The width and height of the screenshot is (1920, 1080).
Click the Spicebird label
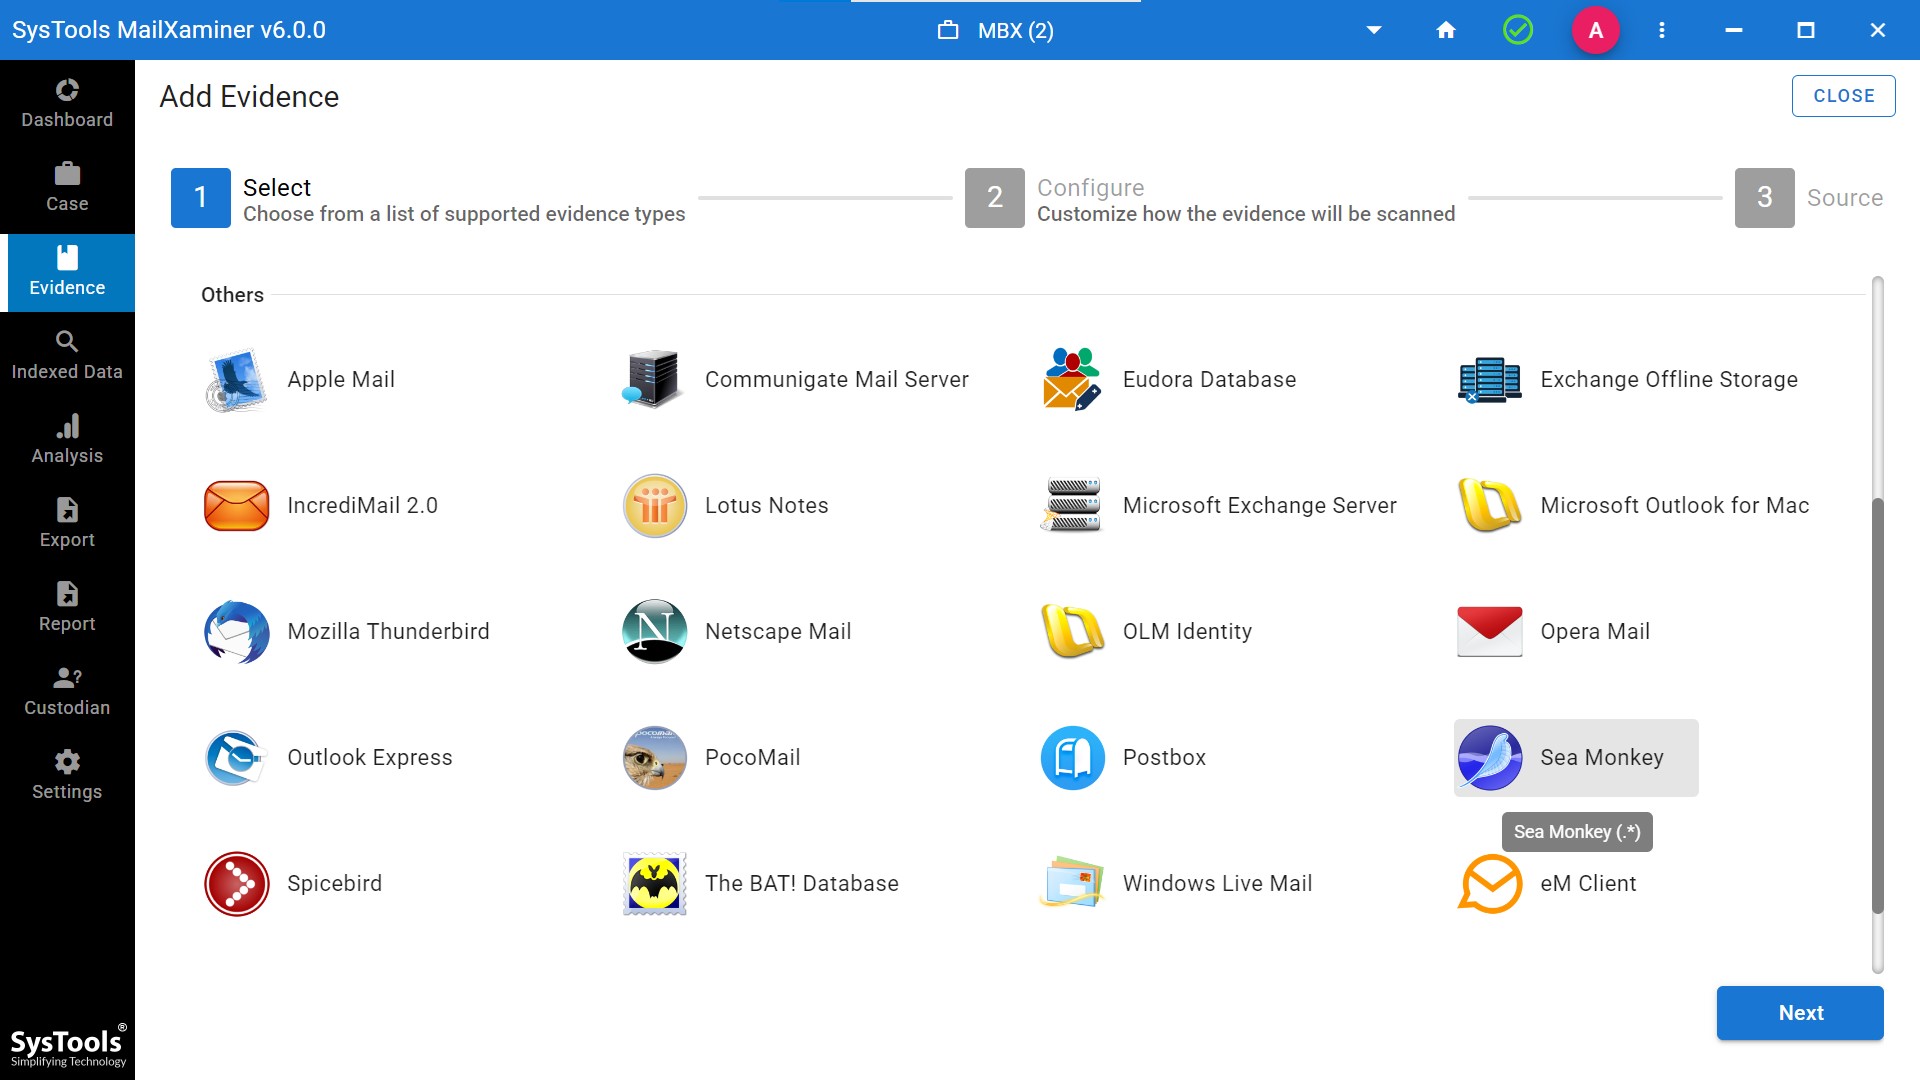(x=335, y=884)
